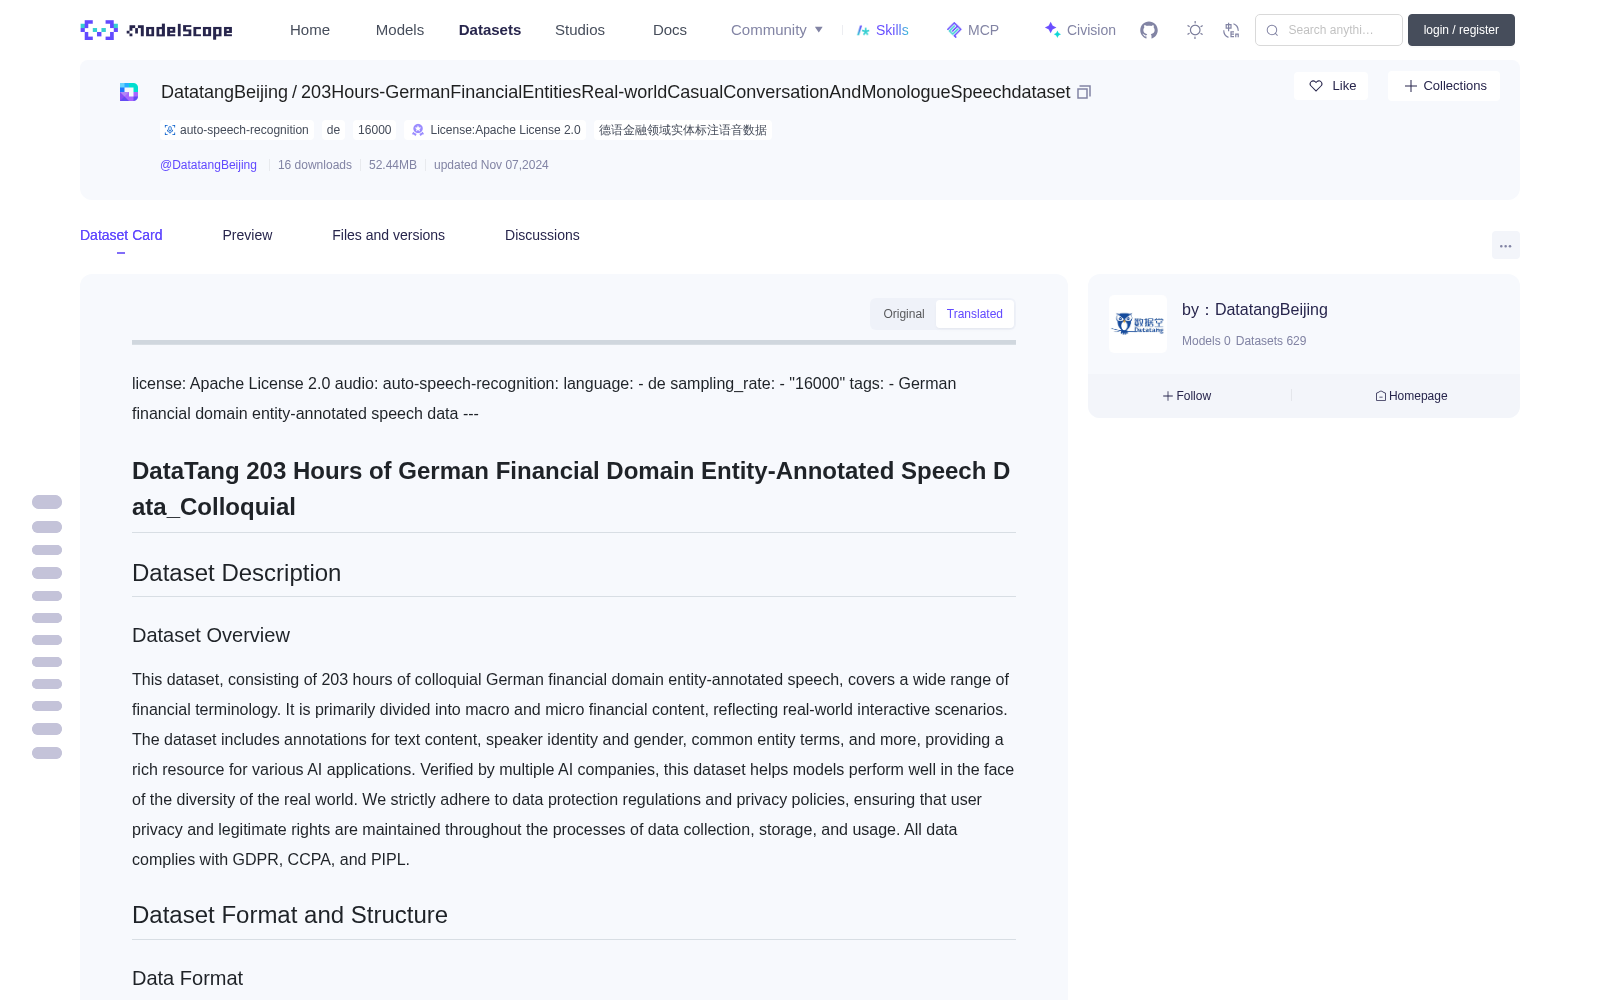Click the dataset cube icon beside the title
Viewport: 1600px width, 1000px height.
click(129, 92)
